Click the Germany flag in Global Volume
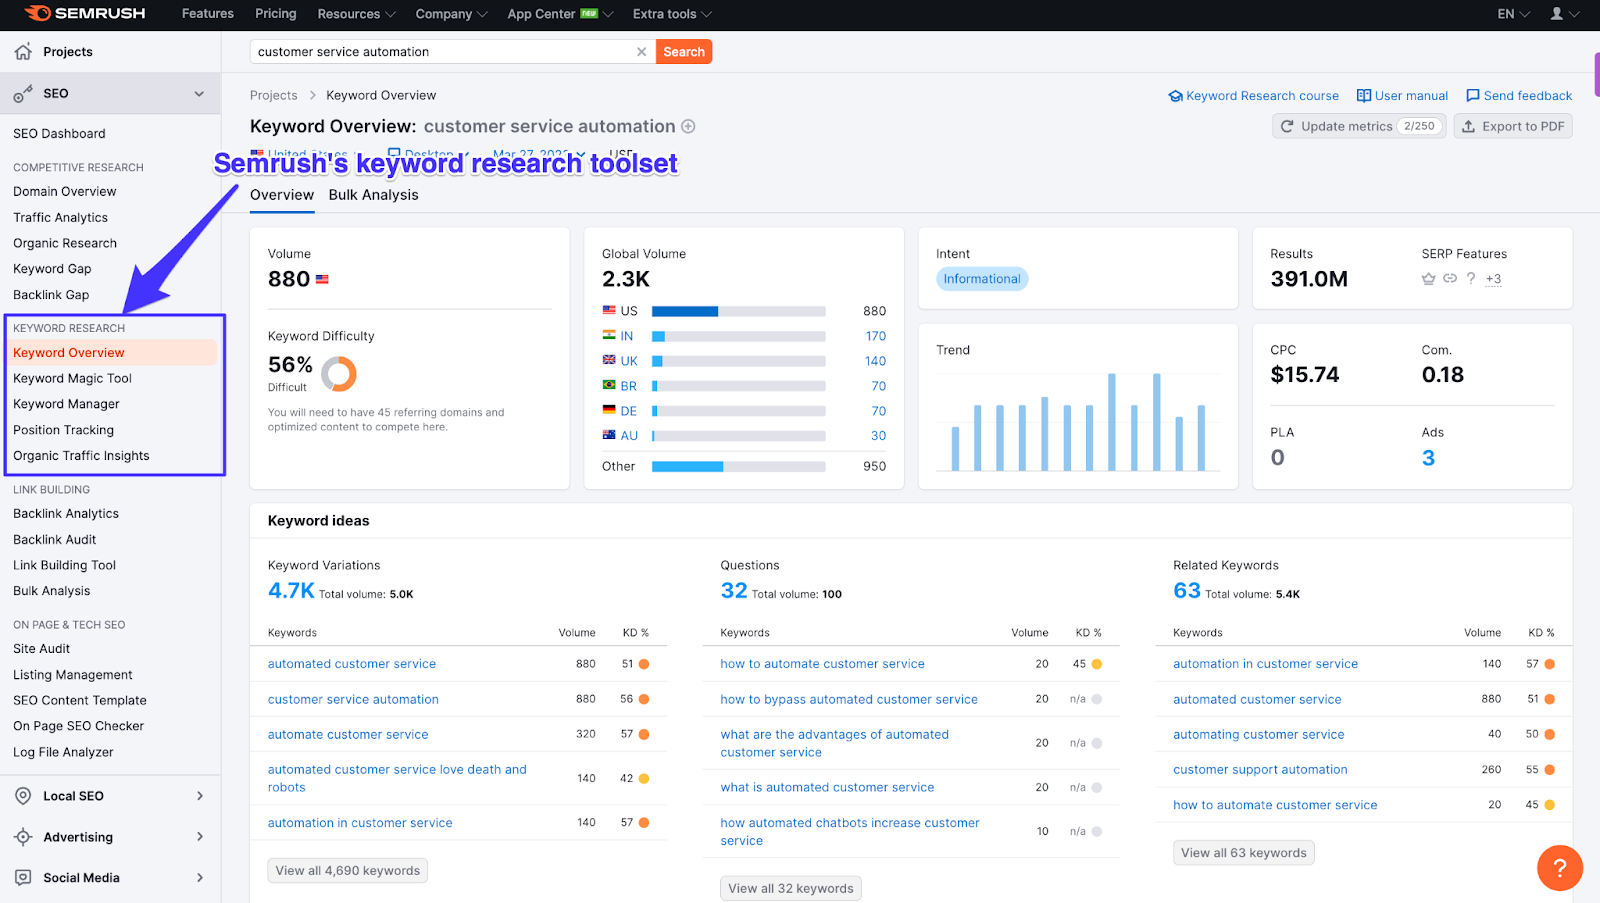The image size is (1600, 903). [x=609, y=410]
